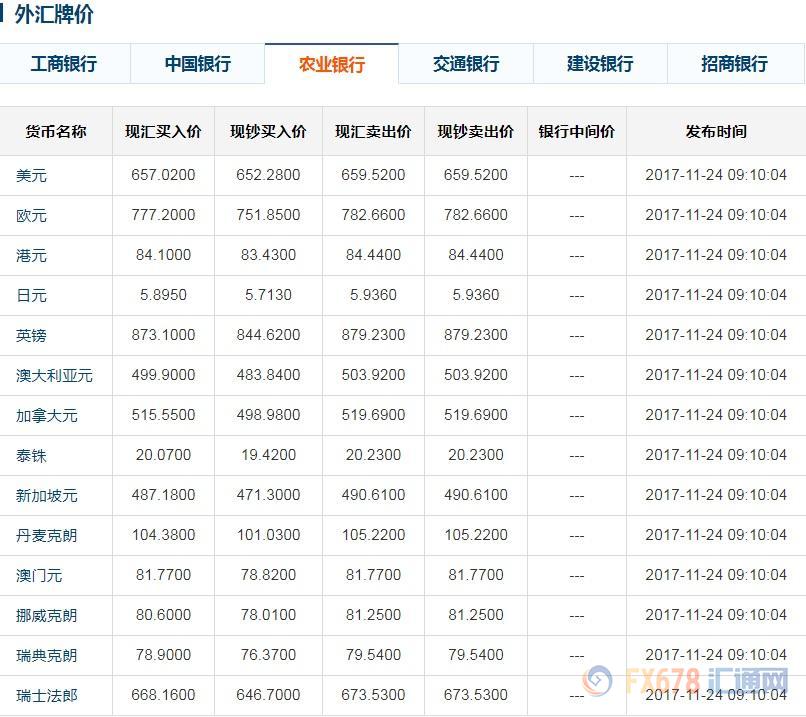Select the 873.1000 cell for 英镑
Screen dimensions: 806x717
163,335
